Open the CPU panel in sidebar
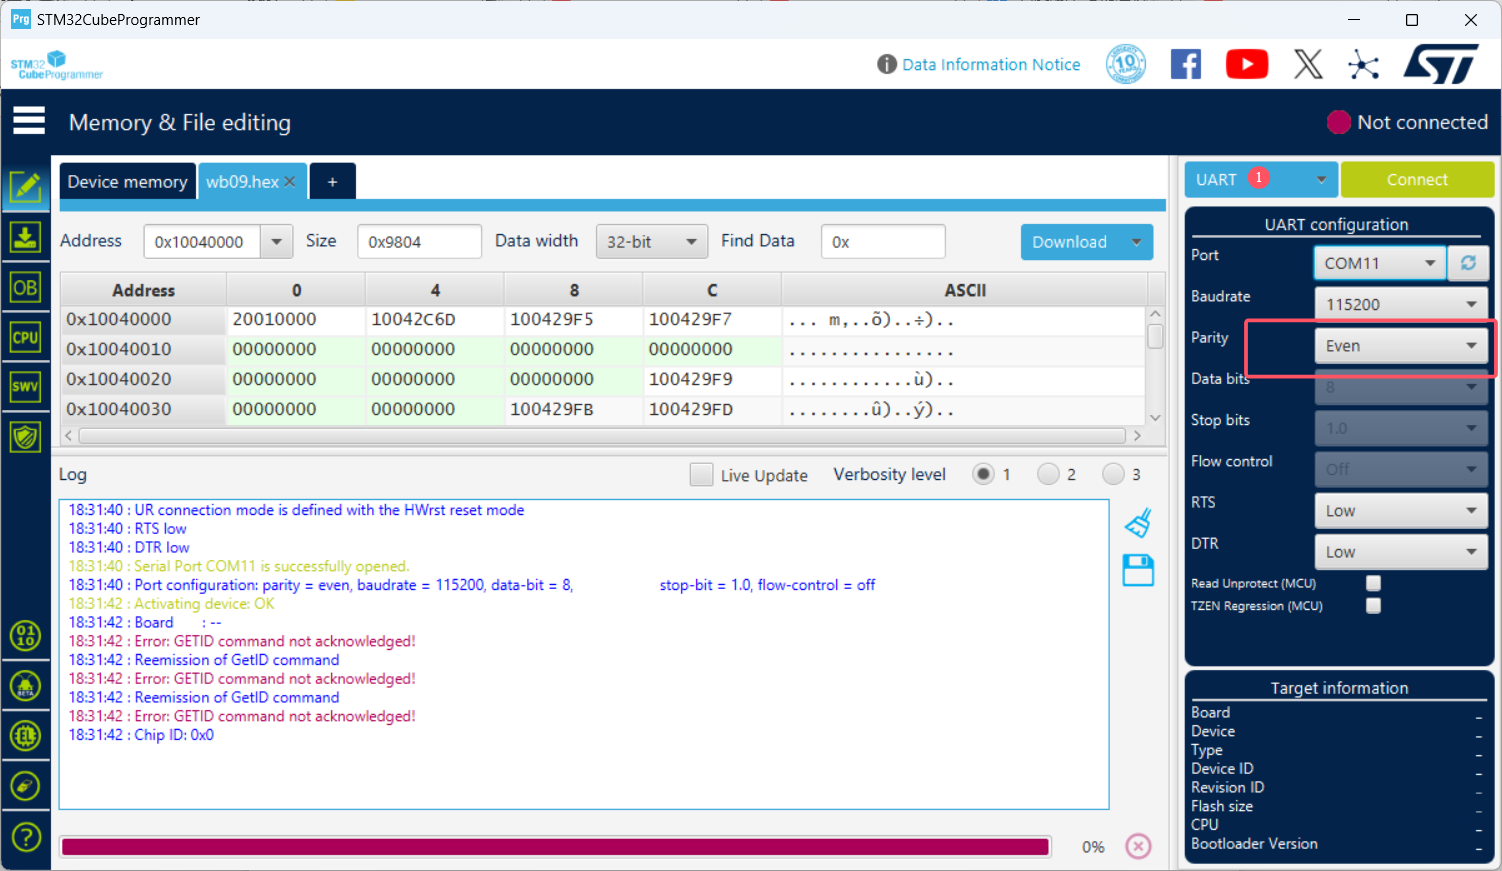The height and width of the screenshot is (871, 1502). coord(25,337)
